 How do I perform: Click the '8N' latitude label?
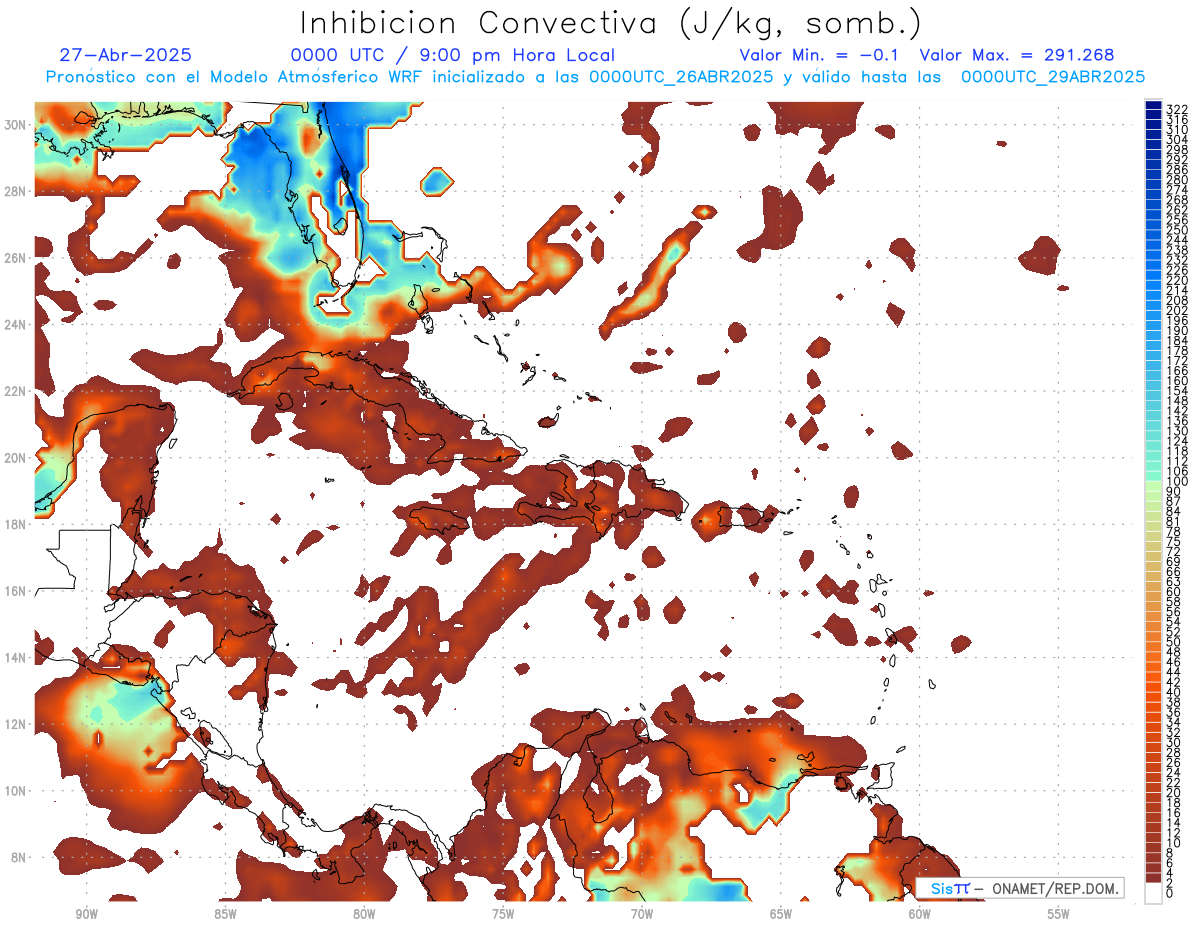pos(20,858)
